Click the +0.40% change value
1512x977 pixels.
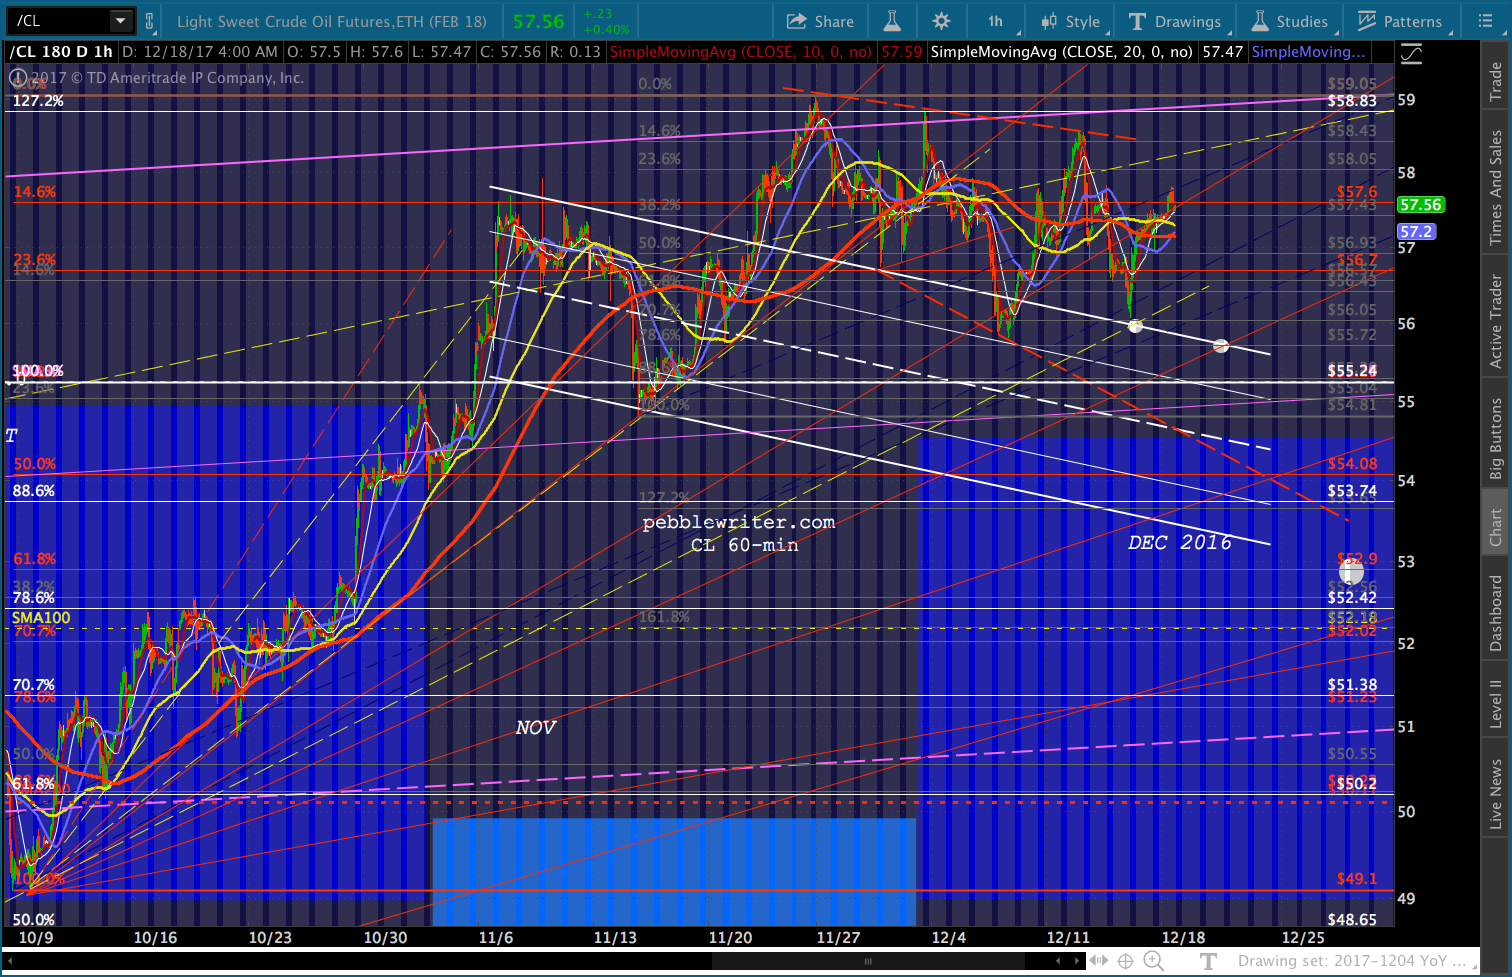pyautogui.click(x=606, y=29)
